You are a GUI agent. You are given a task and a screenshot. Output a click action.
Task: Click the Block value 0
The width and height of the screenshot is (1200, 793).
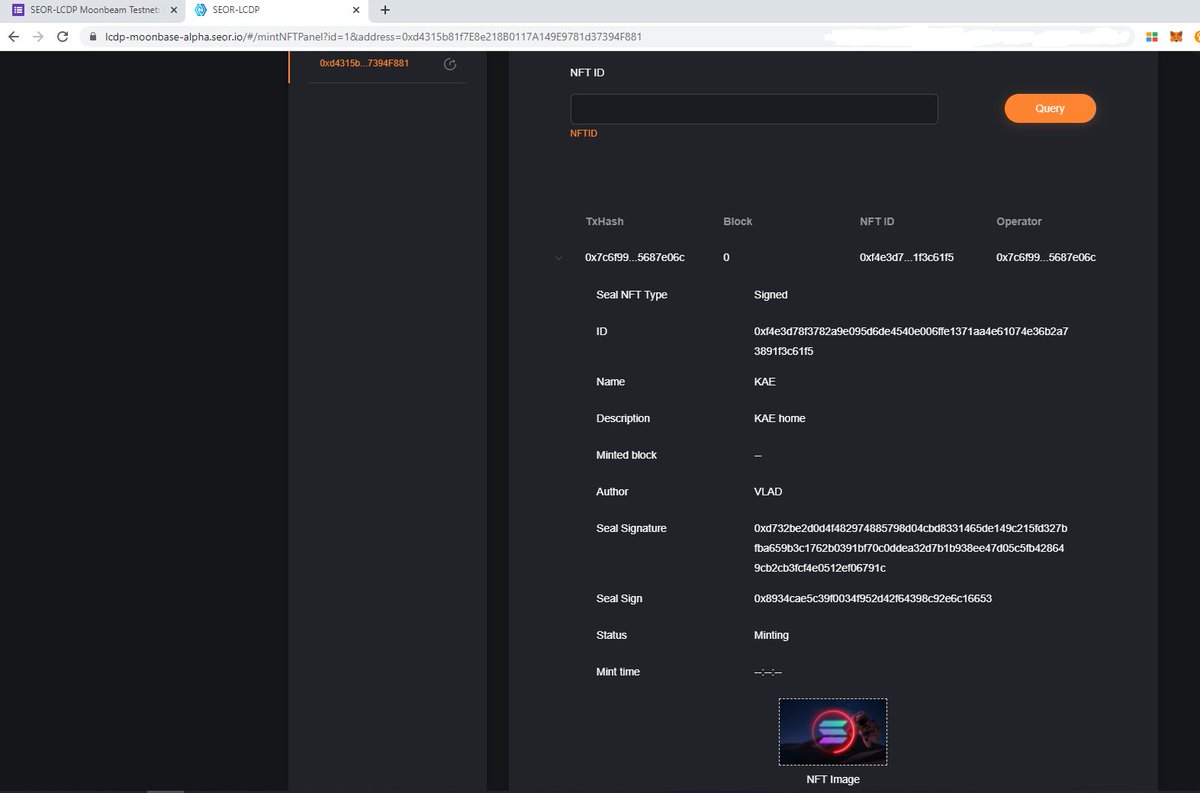point(727,258)
